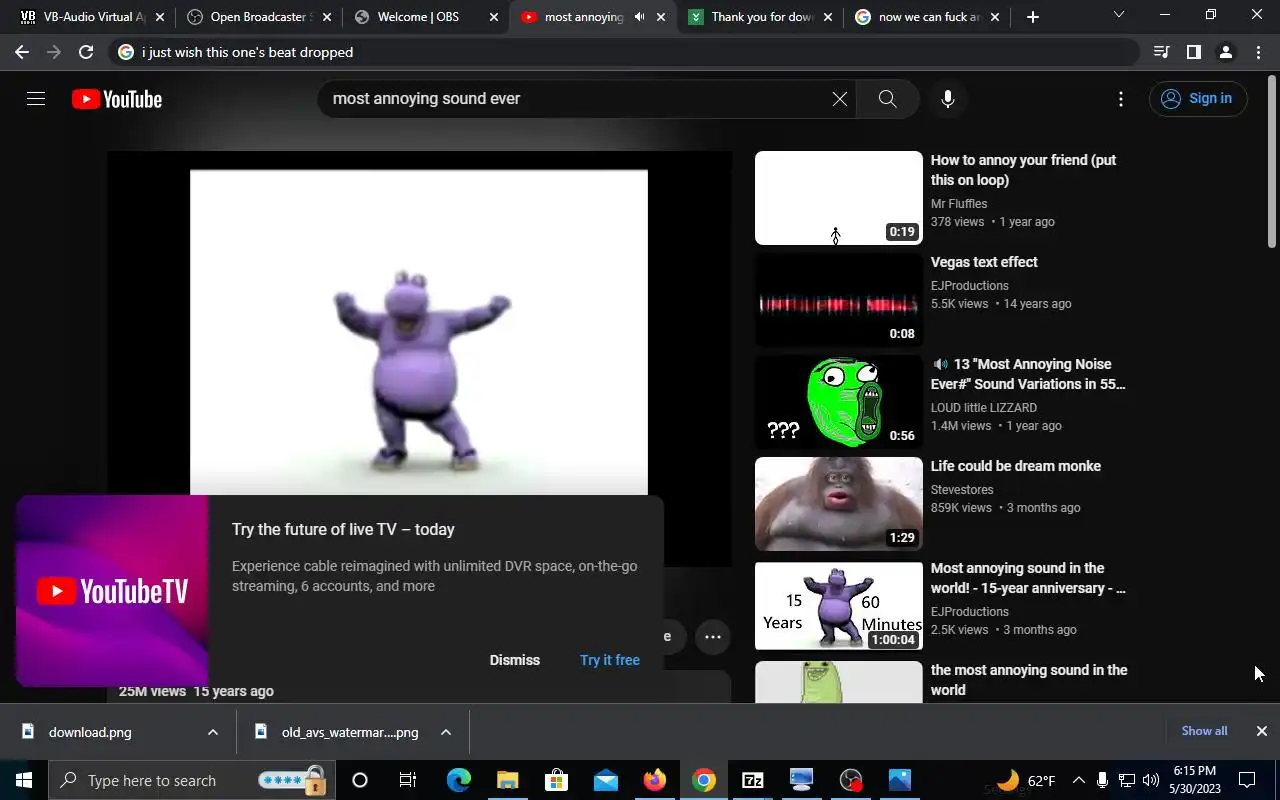
Task: Launch Microsoft Edge from taskbar
Action: click(458, 780)
